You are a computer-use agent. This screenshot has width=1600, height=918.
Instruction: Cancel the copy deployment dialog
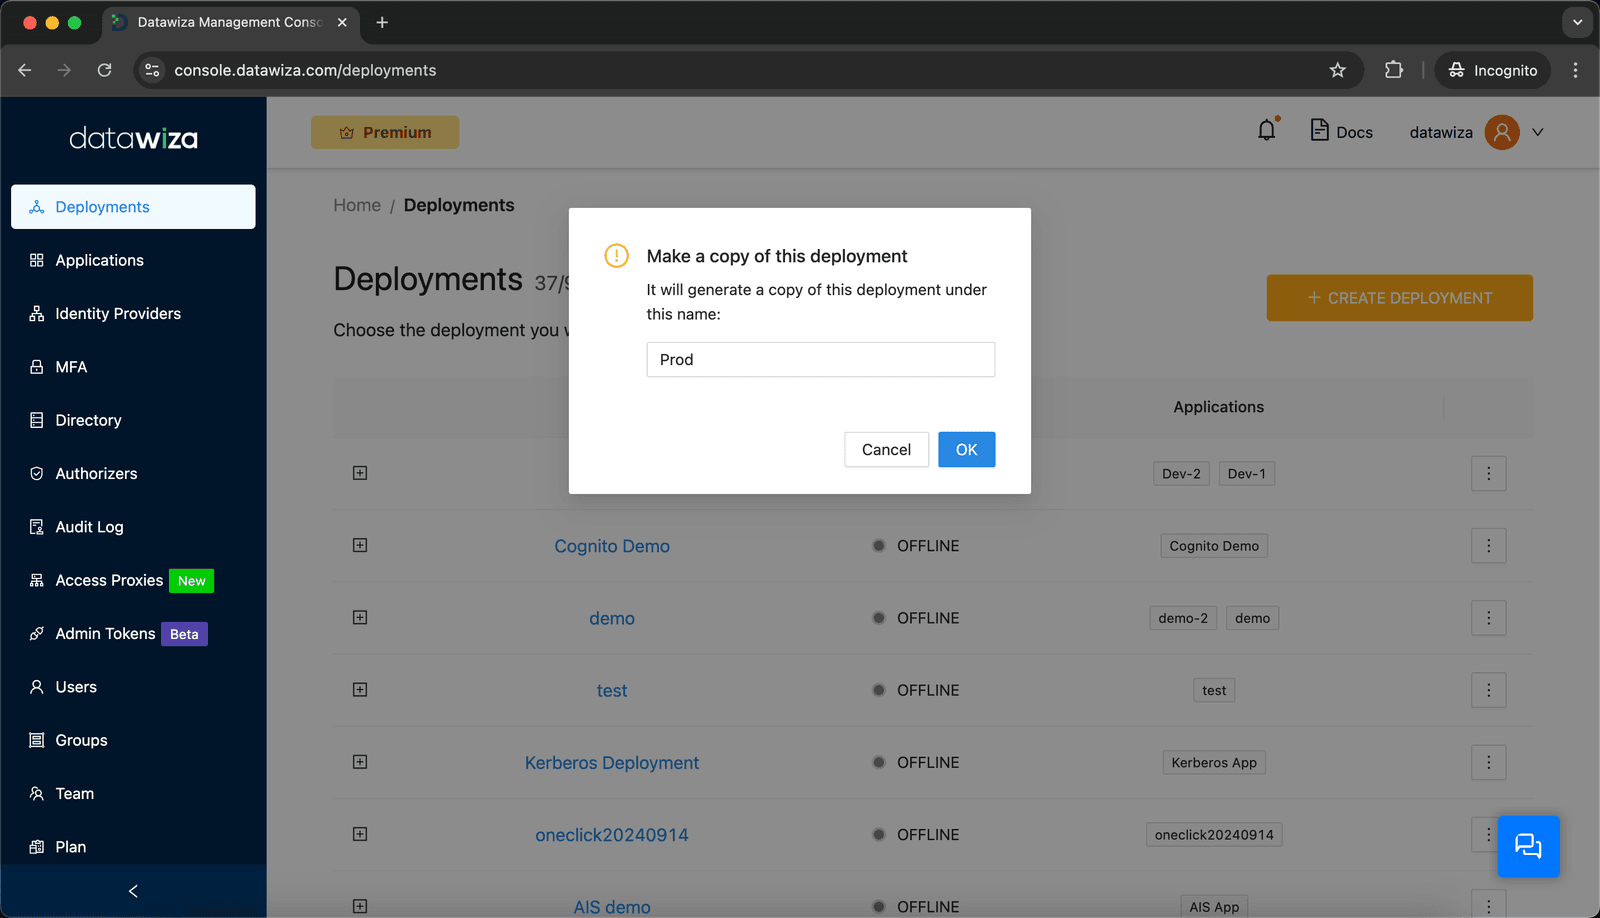click(x=886, y=450)
